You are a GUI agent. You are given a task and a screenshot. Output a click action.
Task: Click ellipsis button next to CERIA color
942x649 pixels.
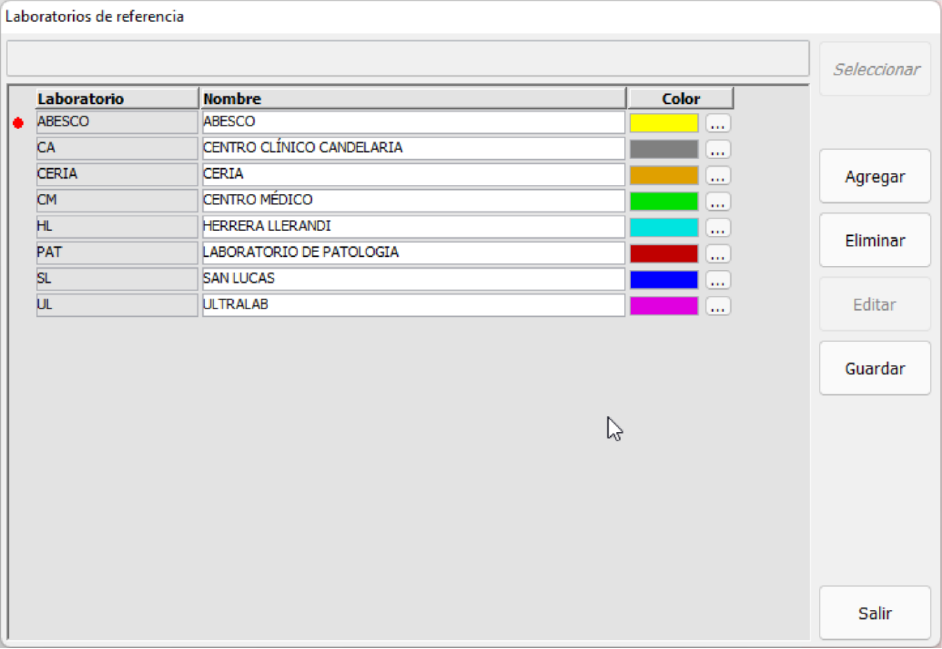pos(718,175)
